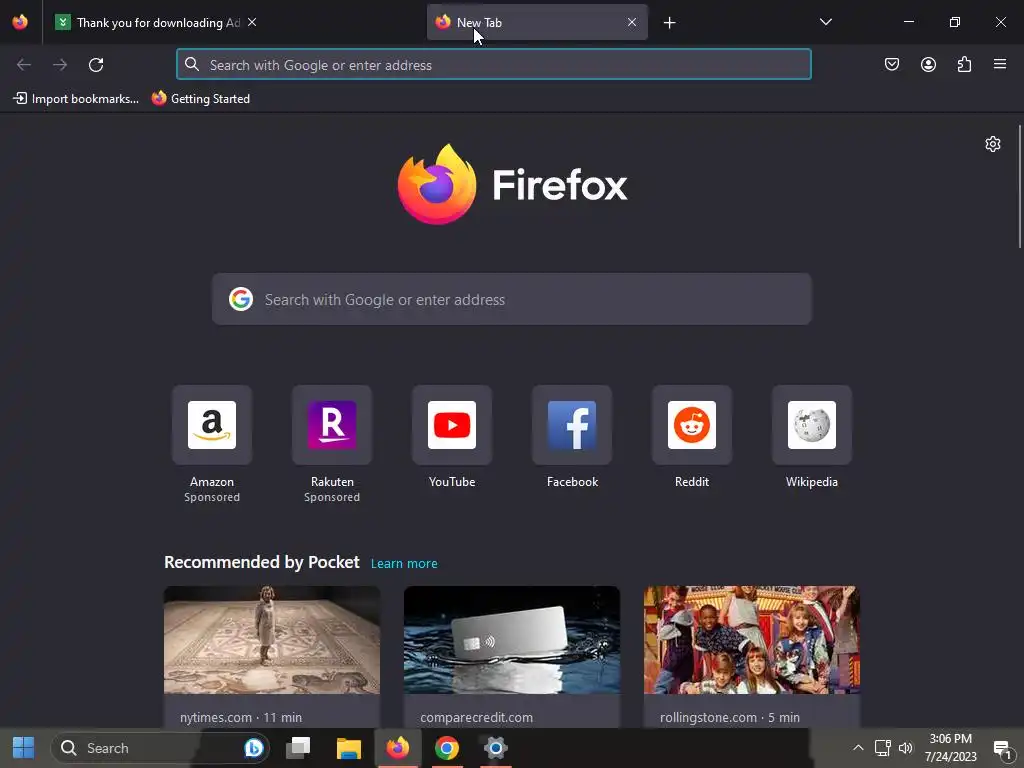Focus the address bar field
Screen dimensions: 1024x768
[494, 65]
